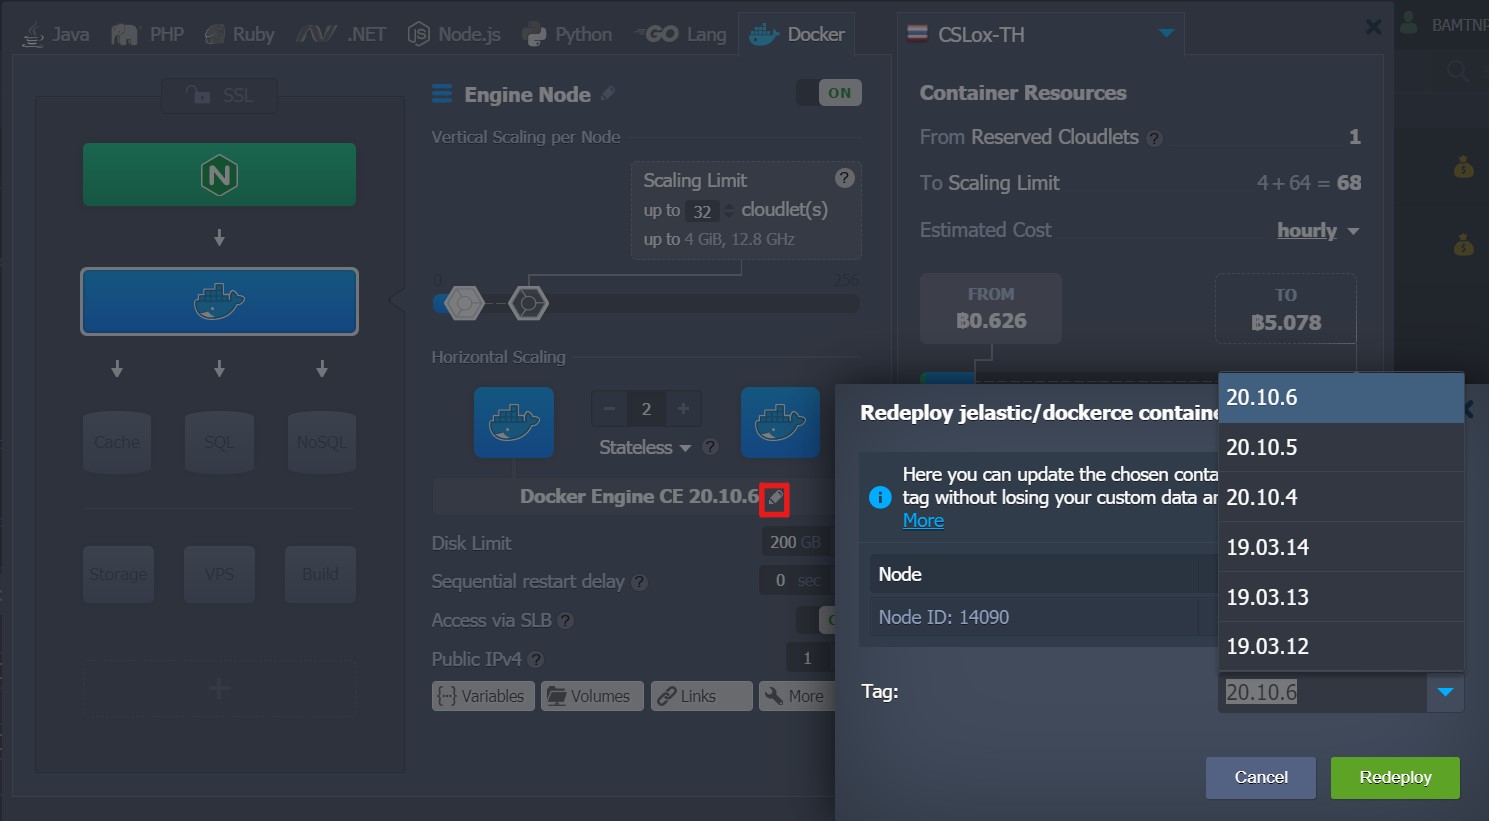
Task: Click the blue info icon in Redeploy dialog
Action: [x=880, y=497]
